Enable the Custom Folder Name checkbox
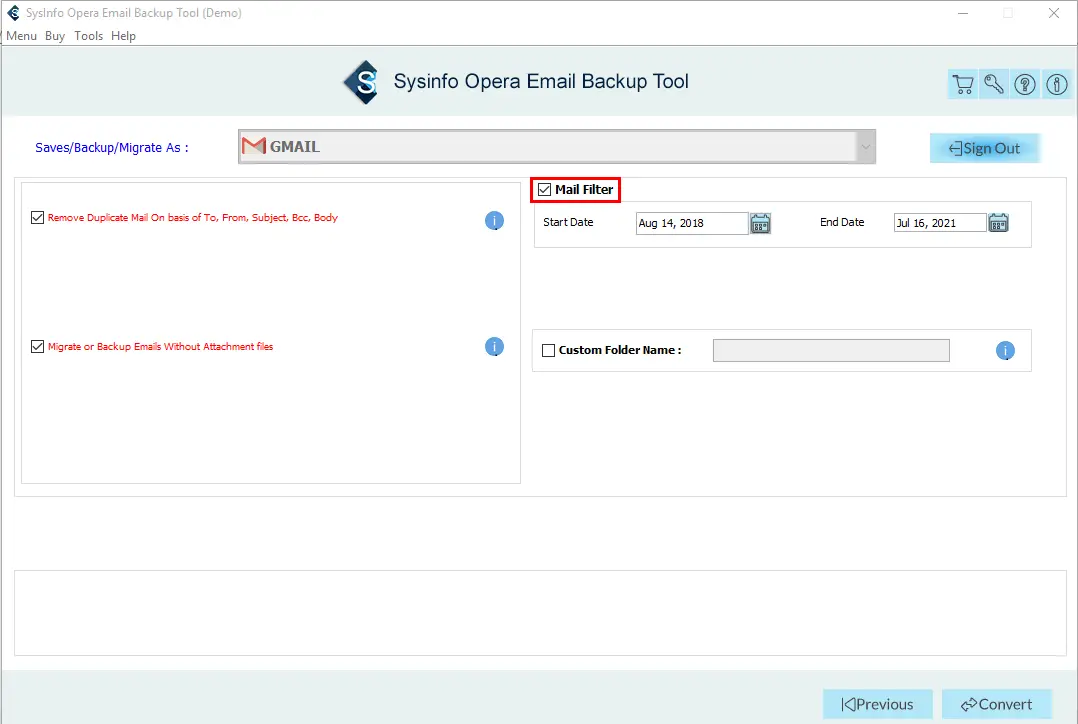1078x724 pixels. [x=549, y=351]
